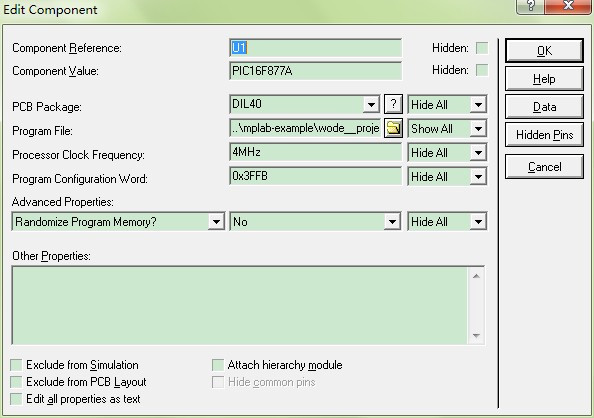Viewport: 594px width, 418px height.
Task: Toggle Hidden checkbox for Component Reference
Action: 482,48
